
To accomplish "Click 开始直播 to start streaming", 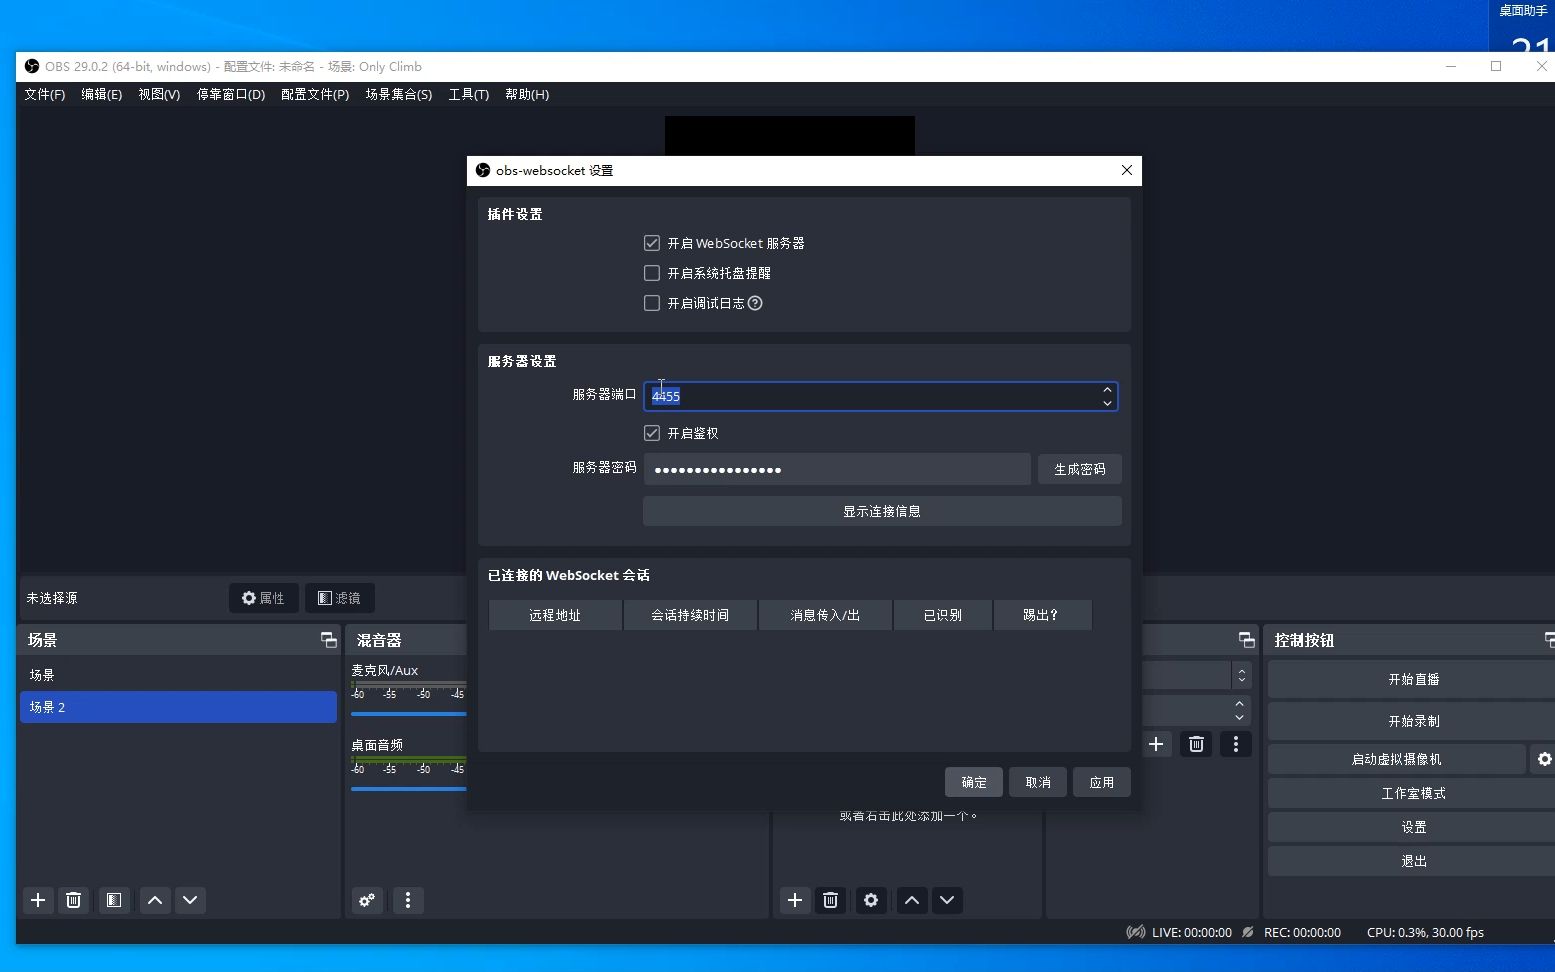I will click(x=1413, y=679).
